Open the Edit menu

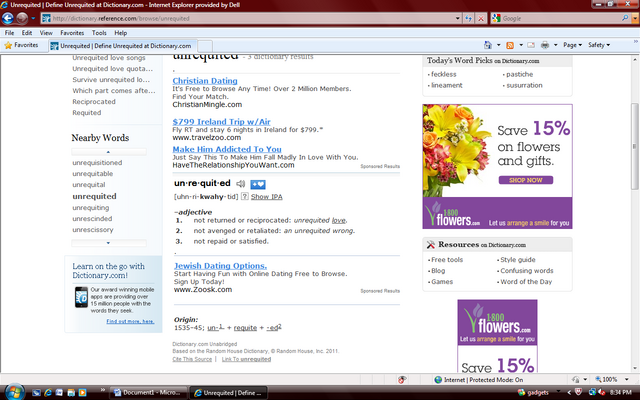(x=27, y=33)
